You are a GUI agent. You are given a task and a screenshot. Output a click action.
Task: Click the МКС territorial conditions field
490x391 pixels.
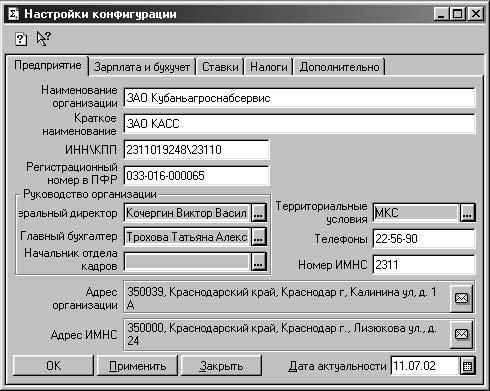[x=416, y=213]
